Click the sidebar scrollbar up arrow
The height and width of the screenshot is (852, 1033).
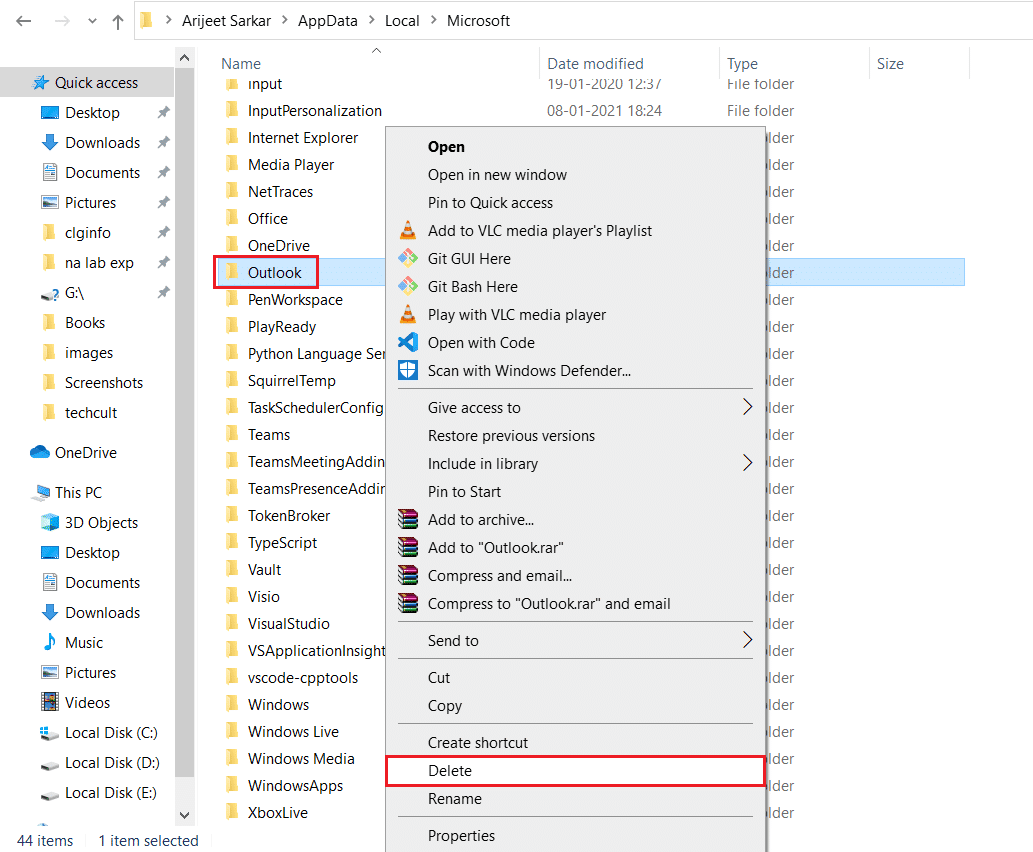coord(184,58)
